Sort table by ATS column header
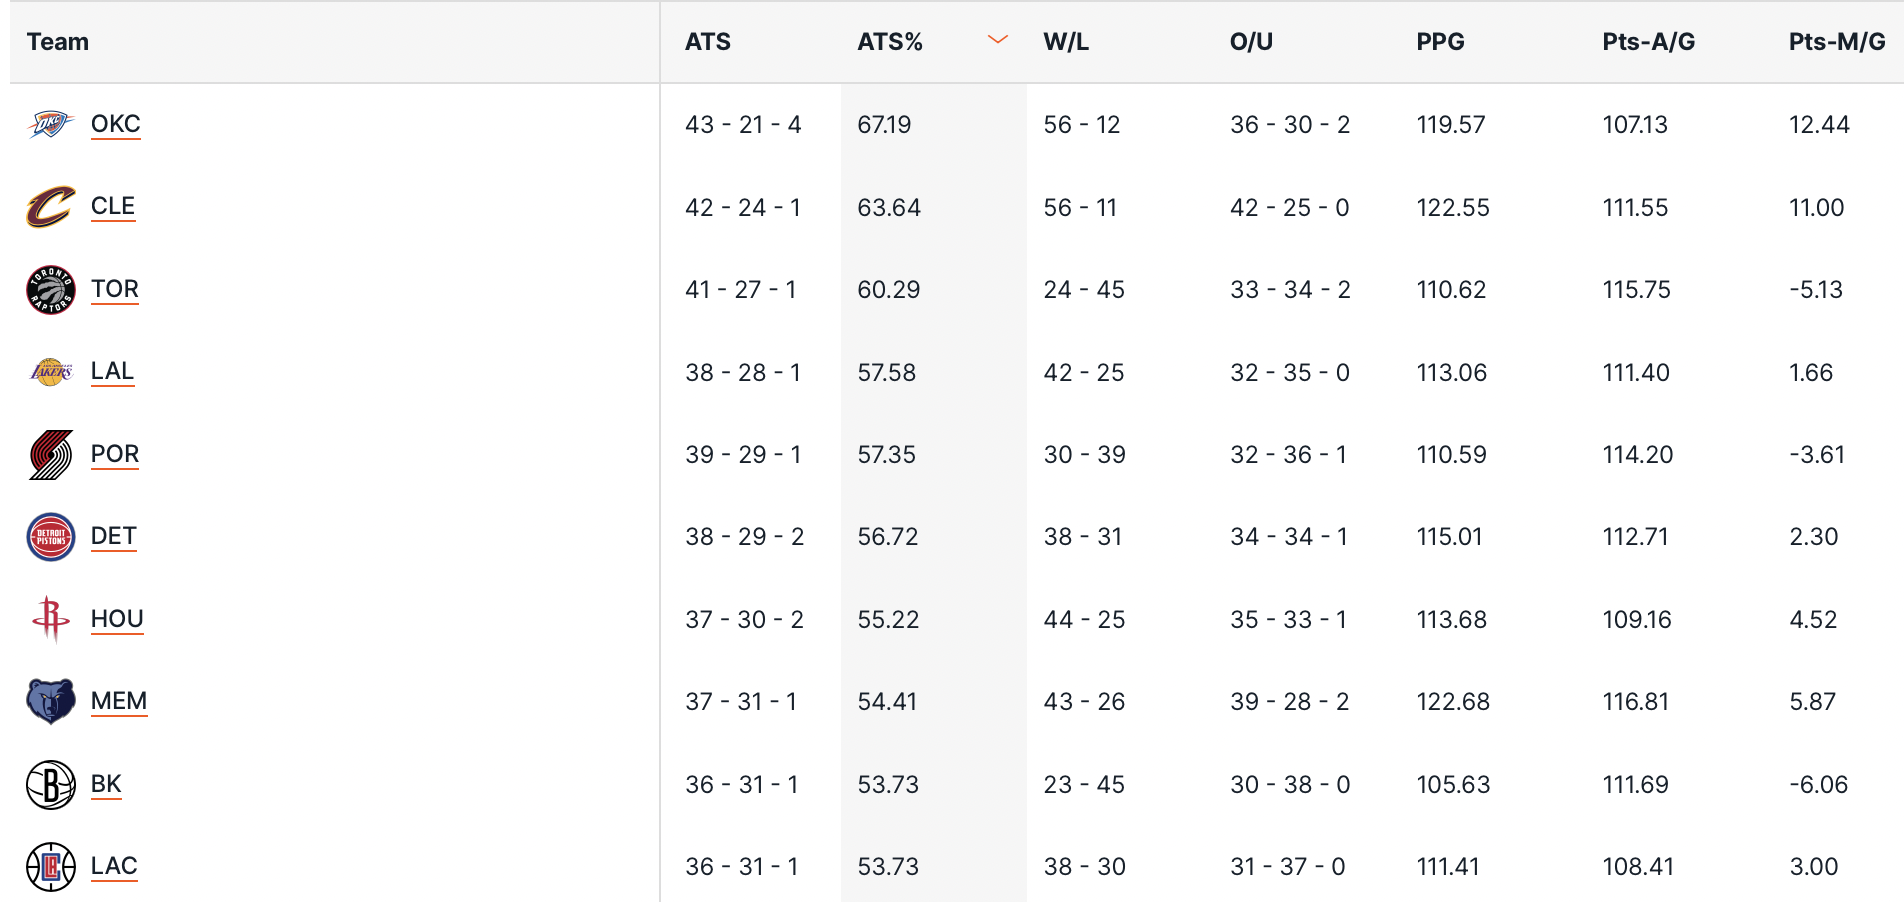 708,42
